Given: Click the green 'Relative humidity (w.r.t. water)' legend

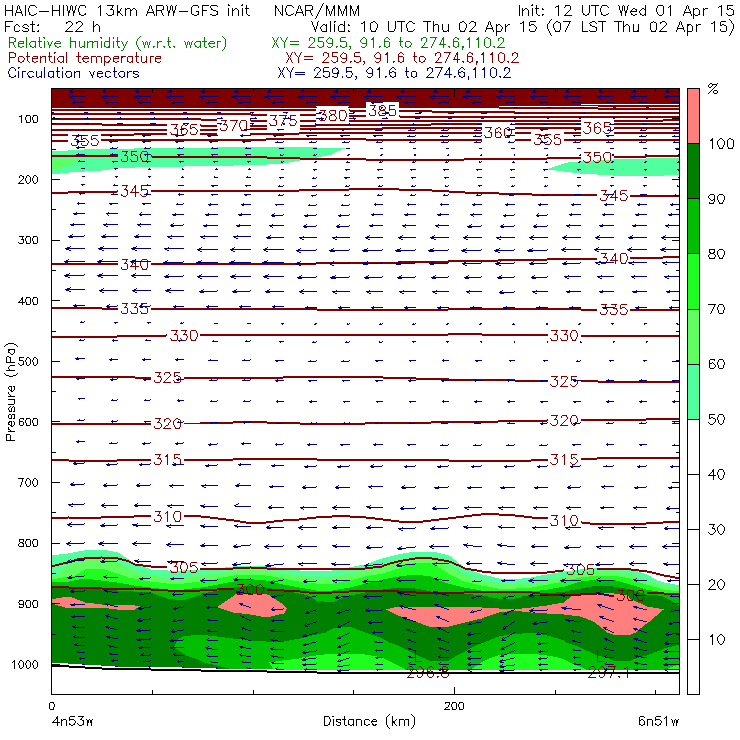Looking at the screenshot, I should click(x=118, y=43).
